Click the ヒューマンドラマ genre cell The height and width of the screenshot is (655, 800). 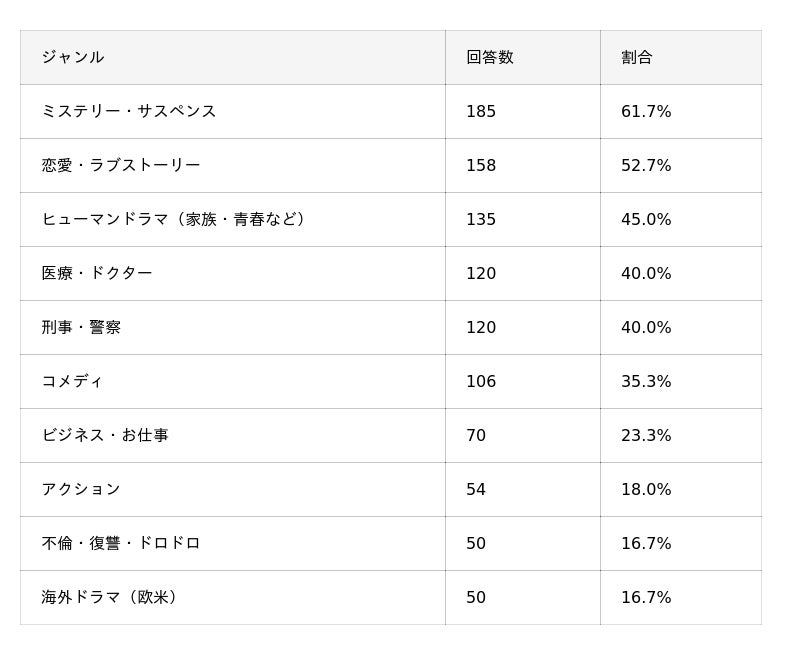click(x=174, y=220)
